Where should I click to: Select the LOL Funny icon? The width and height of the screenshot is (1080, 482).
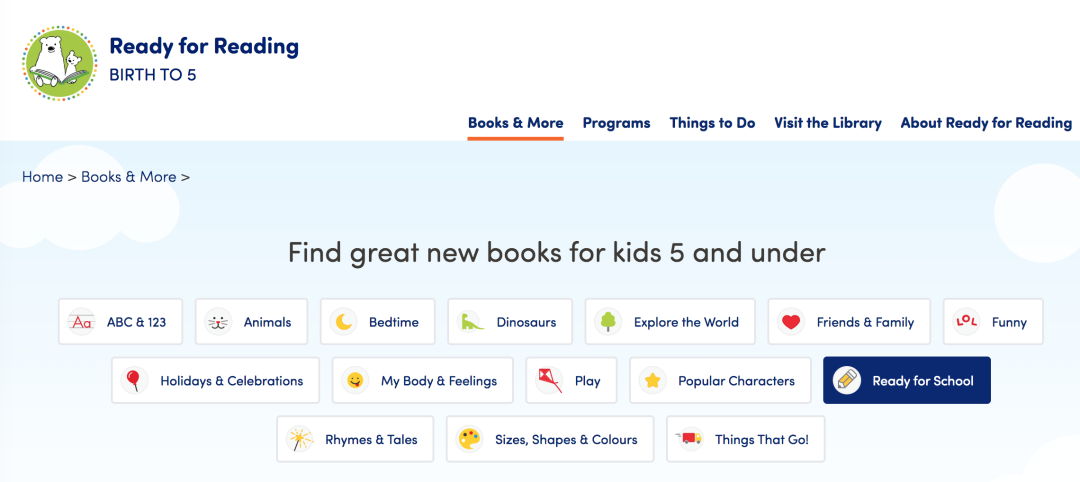tap(966, 322)
